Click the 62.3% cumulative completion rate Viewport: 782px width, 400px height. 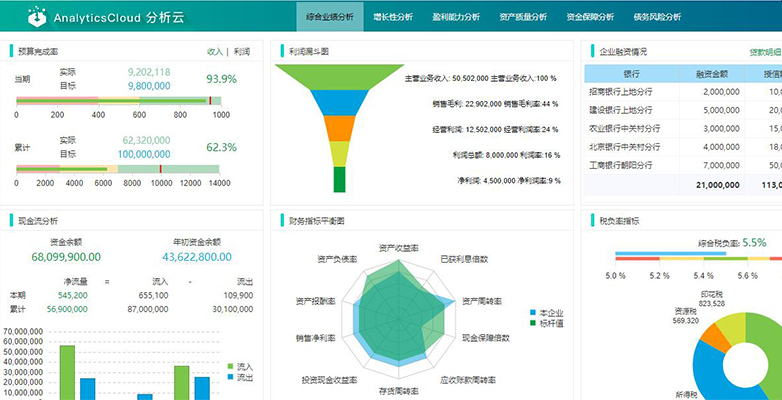[x=221, y=147]
